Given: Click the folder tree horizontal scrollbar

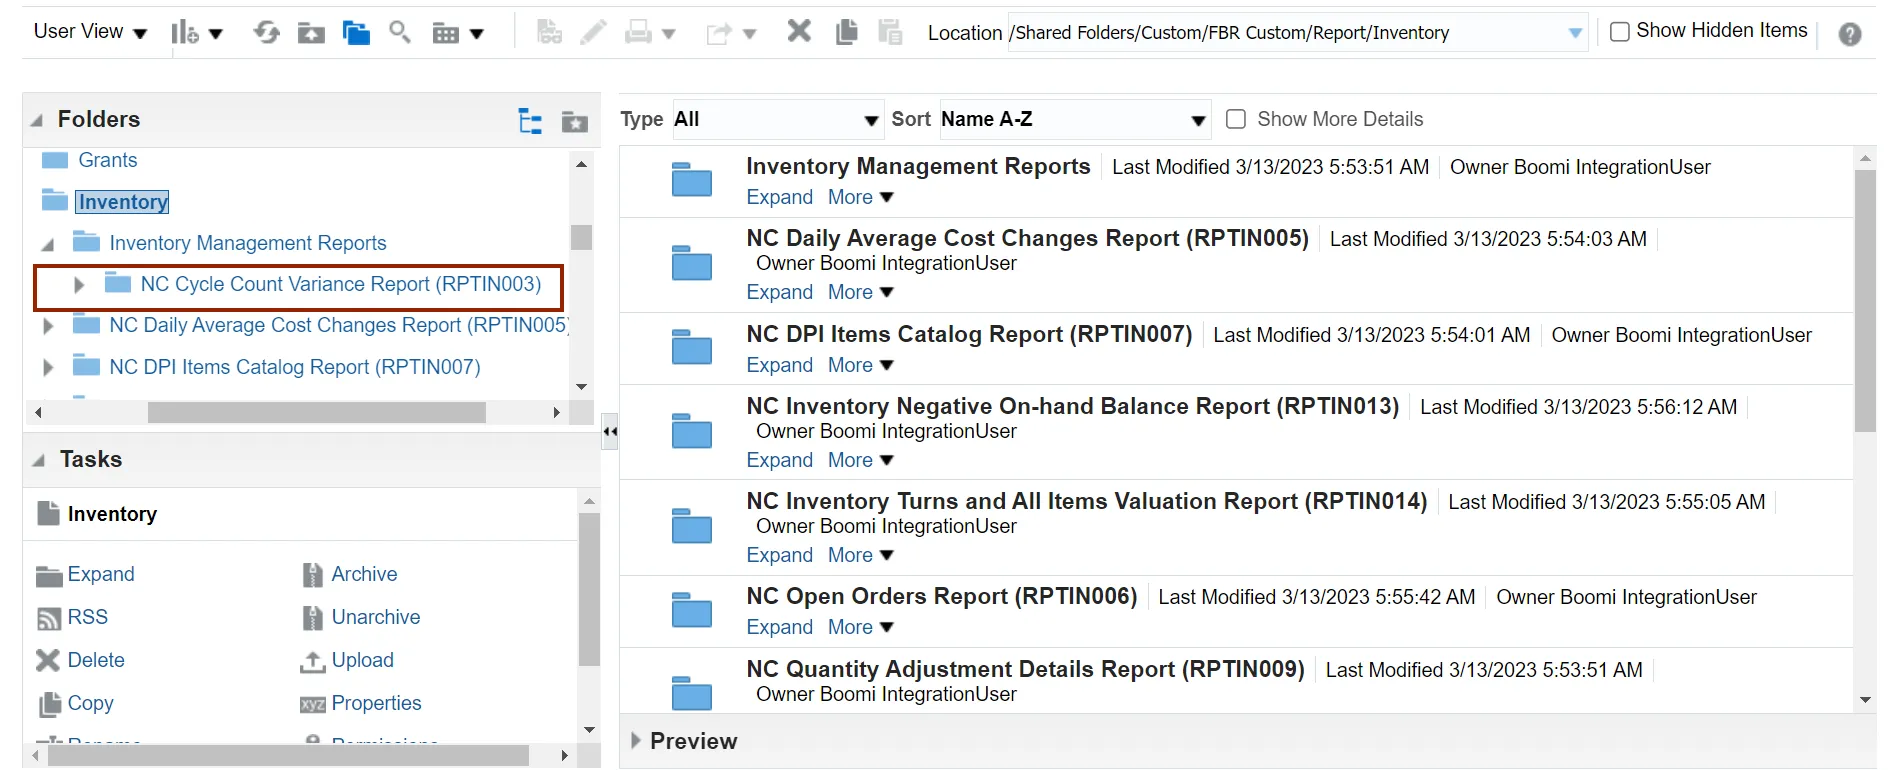Looking at the screenshot, I should 316,412.
